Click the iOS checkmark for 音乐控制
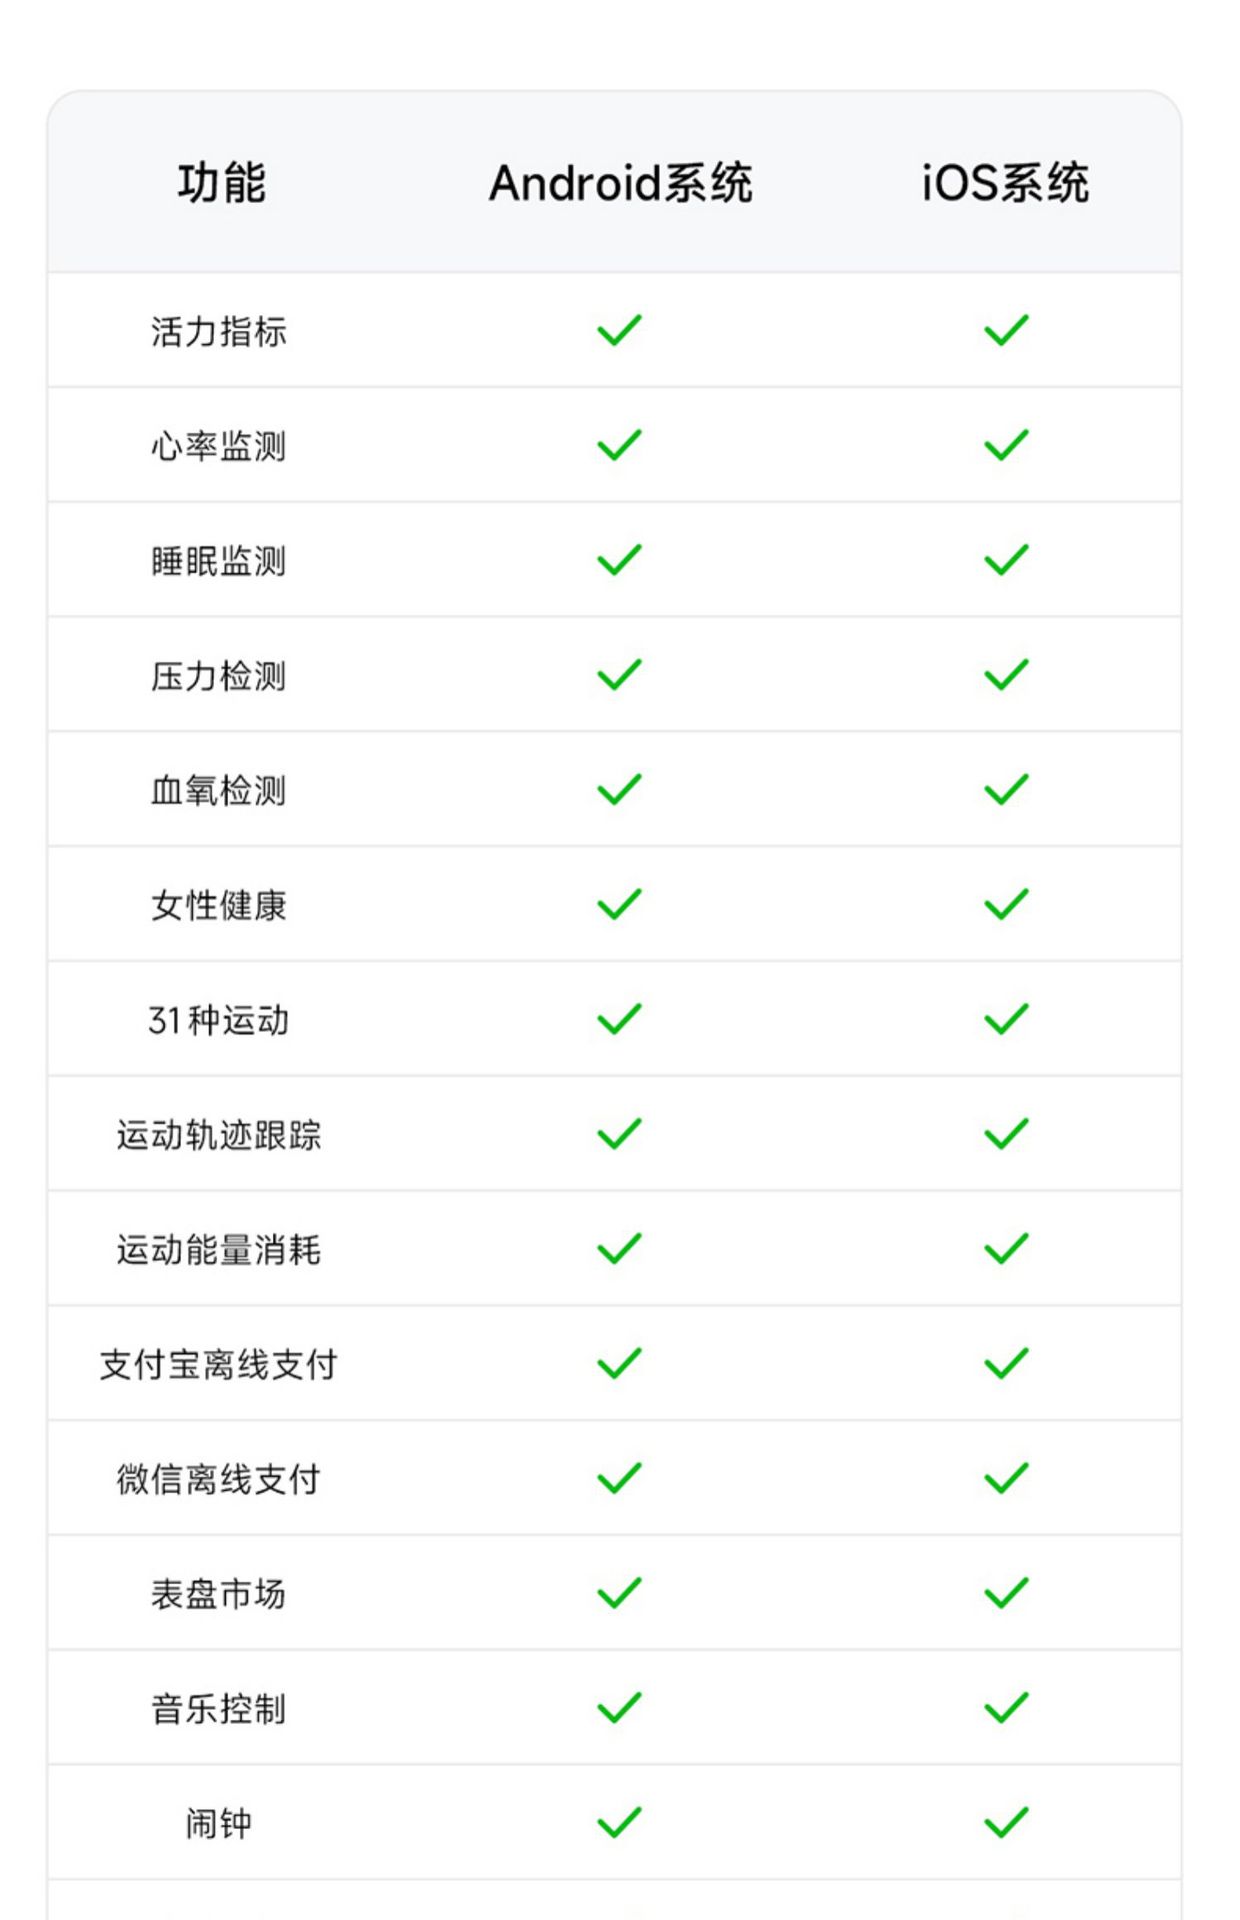Image resolution: width=1240 pixels, height=1920 pixels. (1006, 1708)
